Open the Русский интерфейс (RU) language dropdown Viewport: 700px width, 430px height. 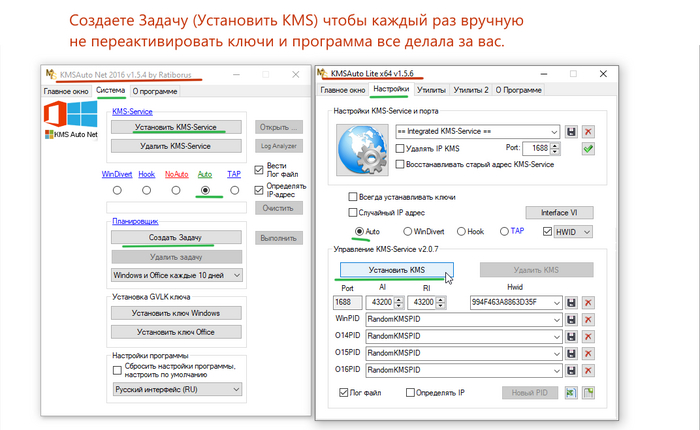pos(177,389)
